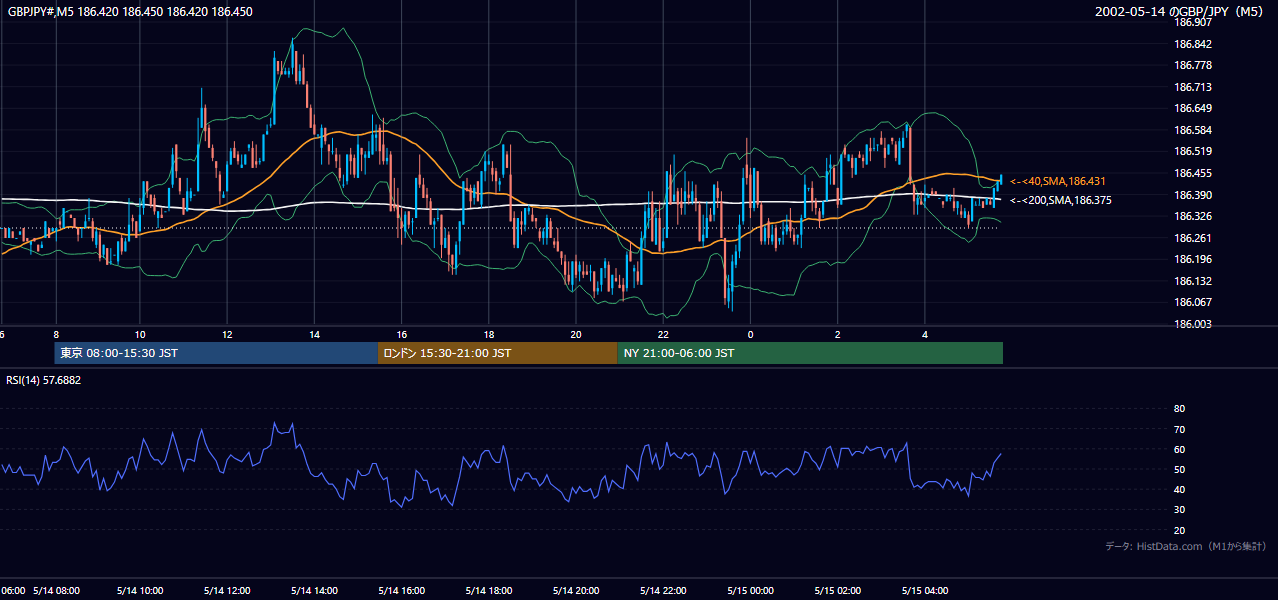Click hour label 8 on chart time axis
Screen dimensions: 1278x600
(56, 334)
